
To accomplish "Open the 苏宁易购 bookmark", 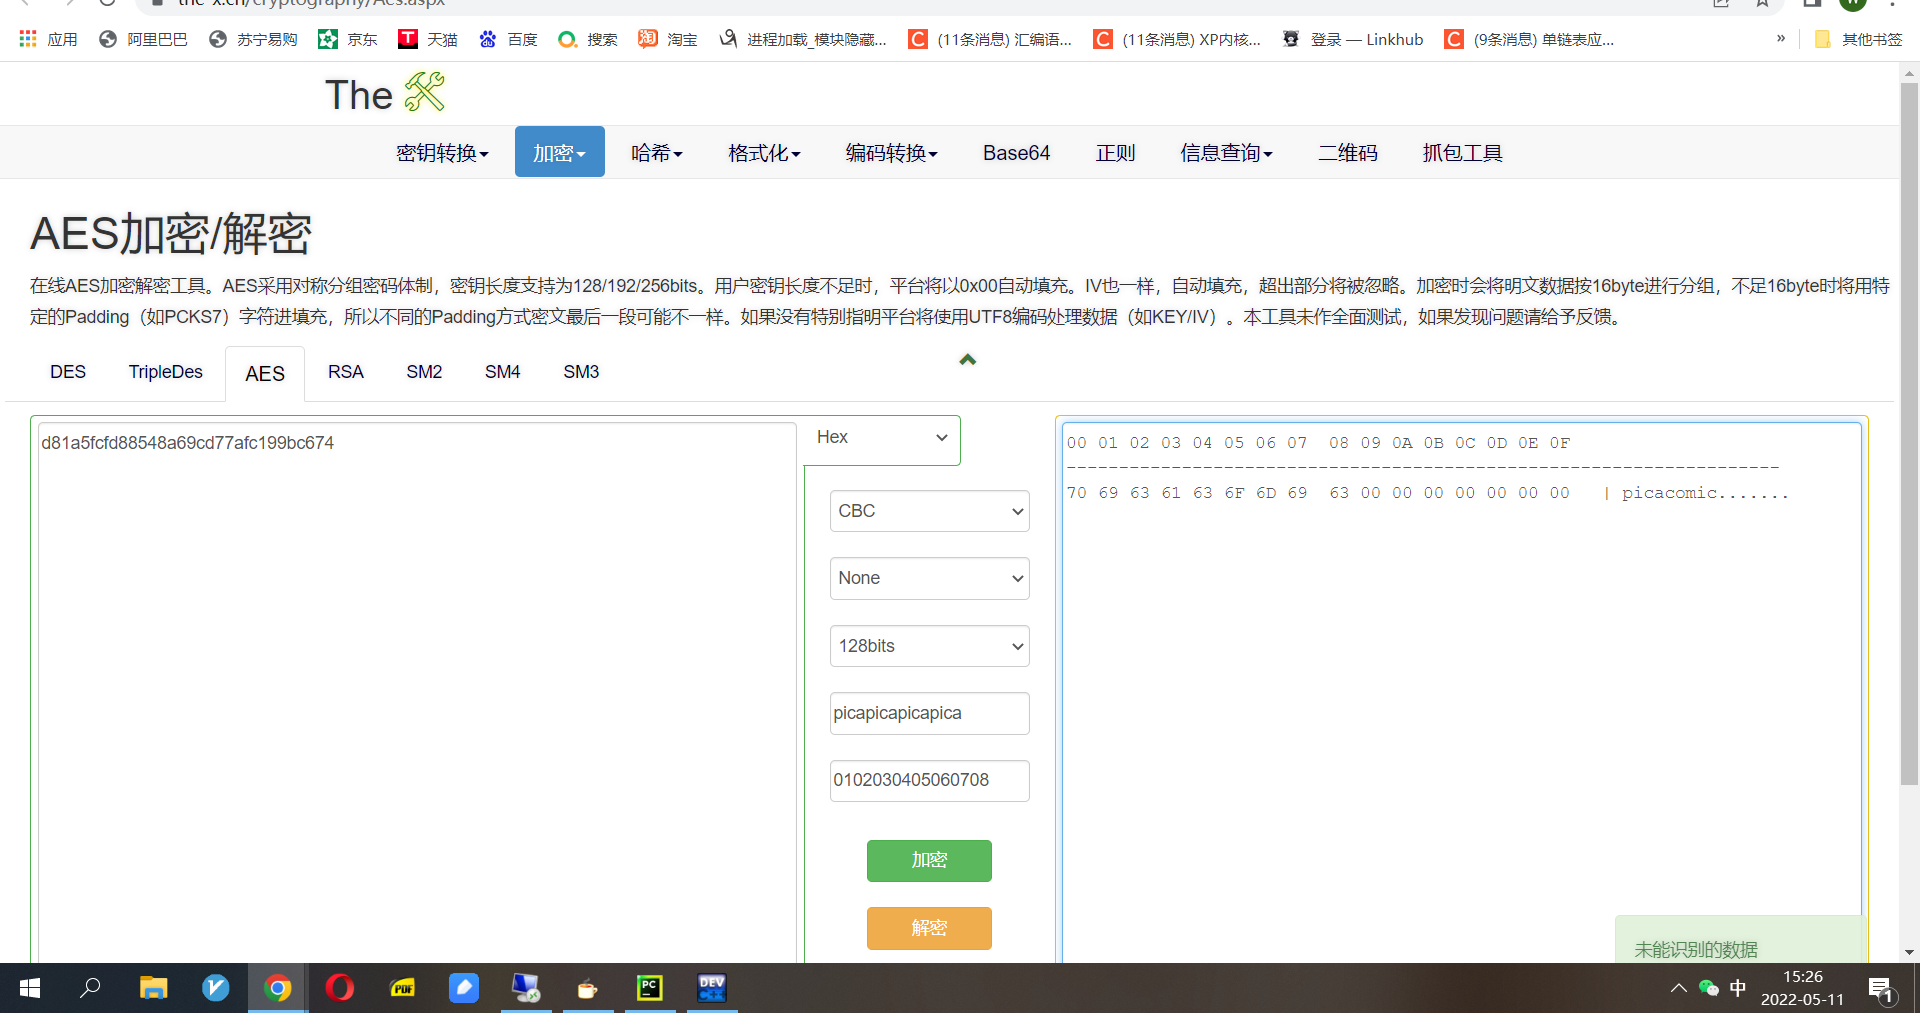I will (253, 39).
